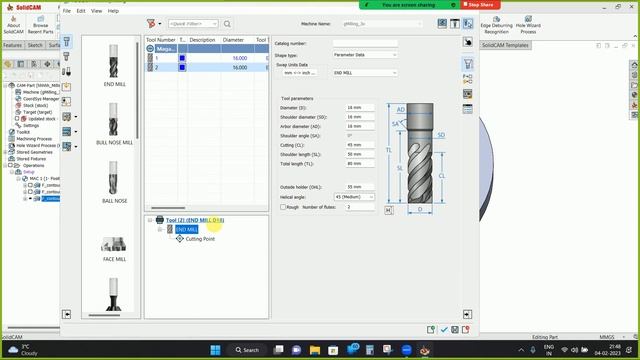
Task: Click the red page exit icon
Action: pyautogui.click(x=466, y=329)
